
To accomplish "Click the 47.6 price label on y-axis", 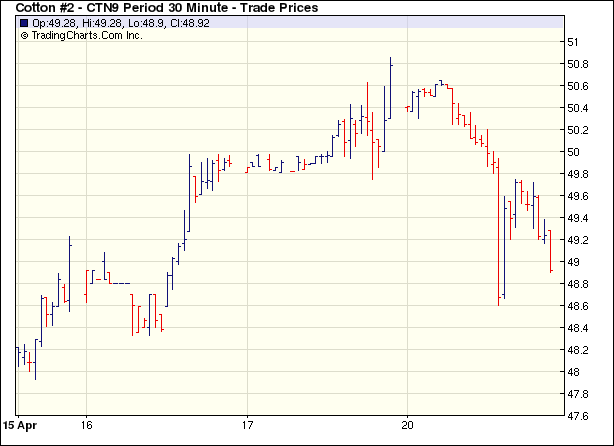I will click(578, 416).
